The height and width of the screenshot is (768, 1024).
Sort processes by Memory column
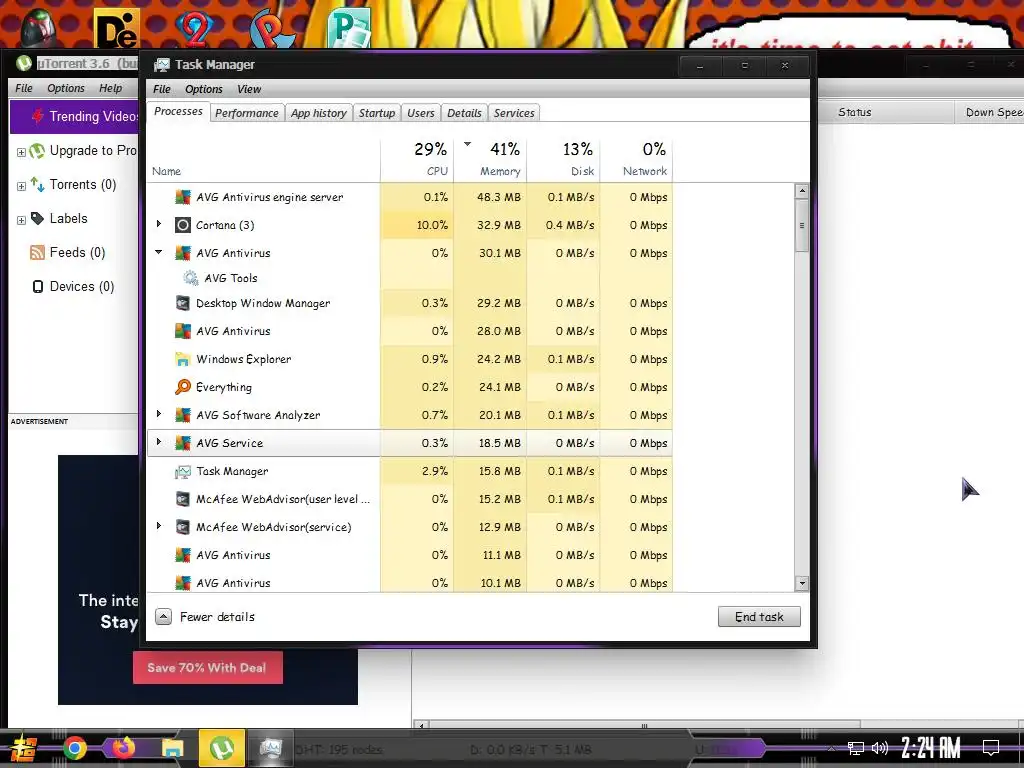[x=490, y=159]
